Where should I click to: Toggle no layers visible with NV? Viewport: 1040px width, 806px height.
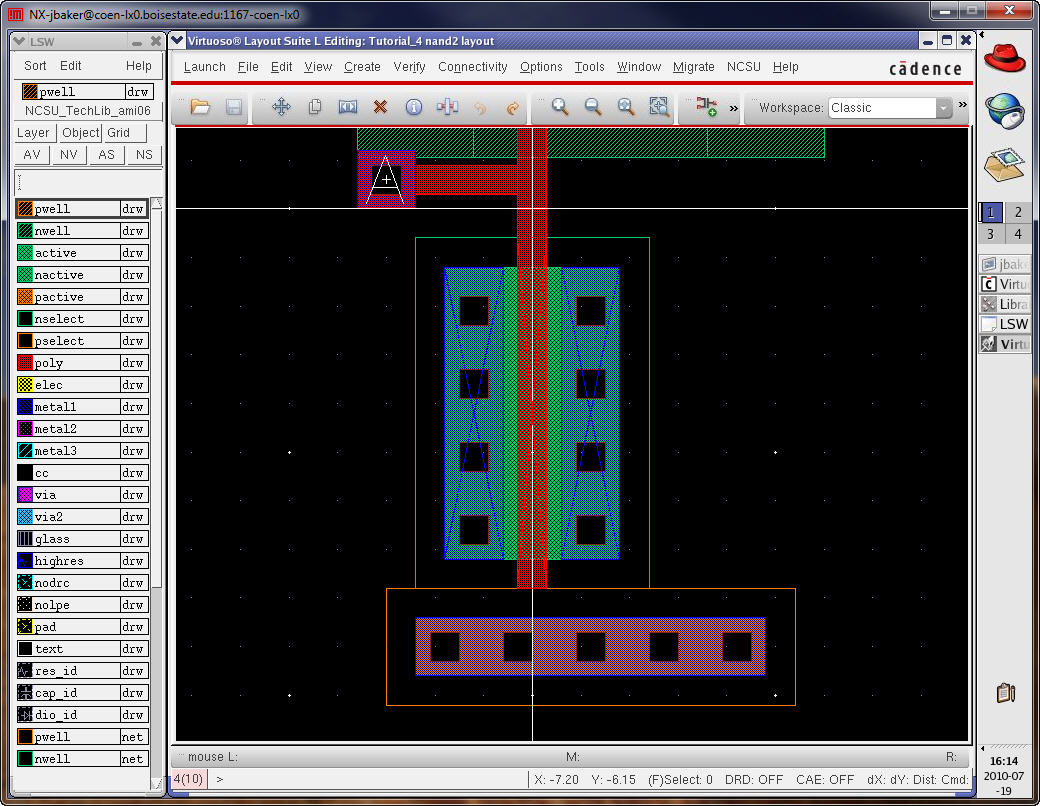(x=69, y=155)
